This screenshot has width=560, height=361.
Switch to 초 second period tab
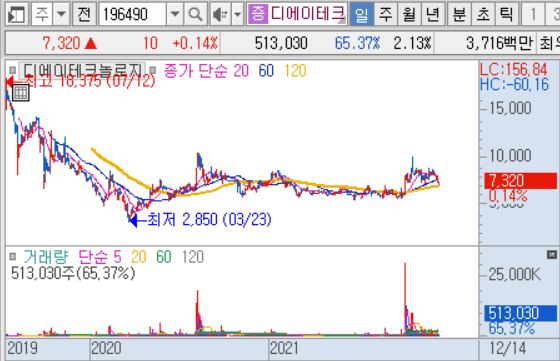483,15
